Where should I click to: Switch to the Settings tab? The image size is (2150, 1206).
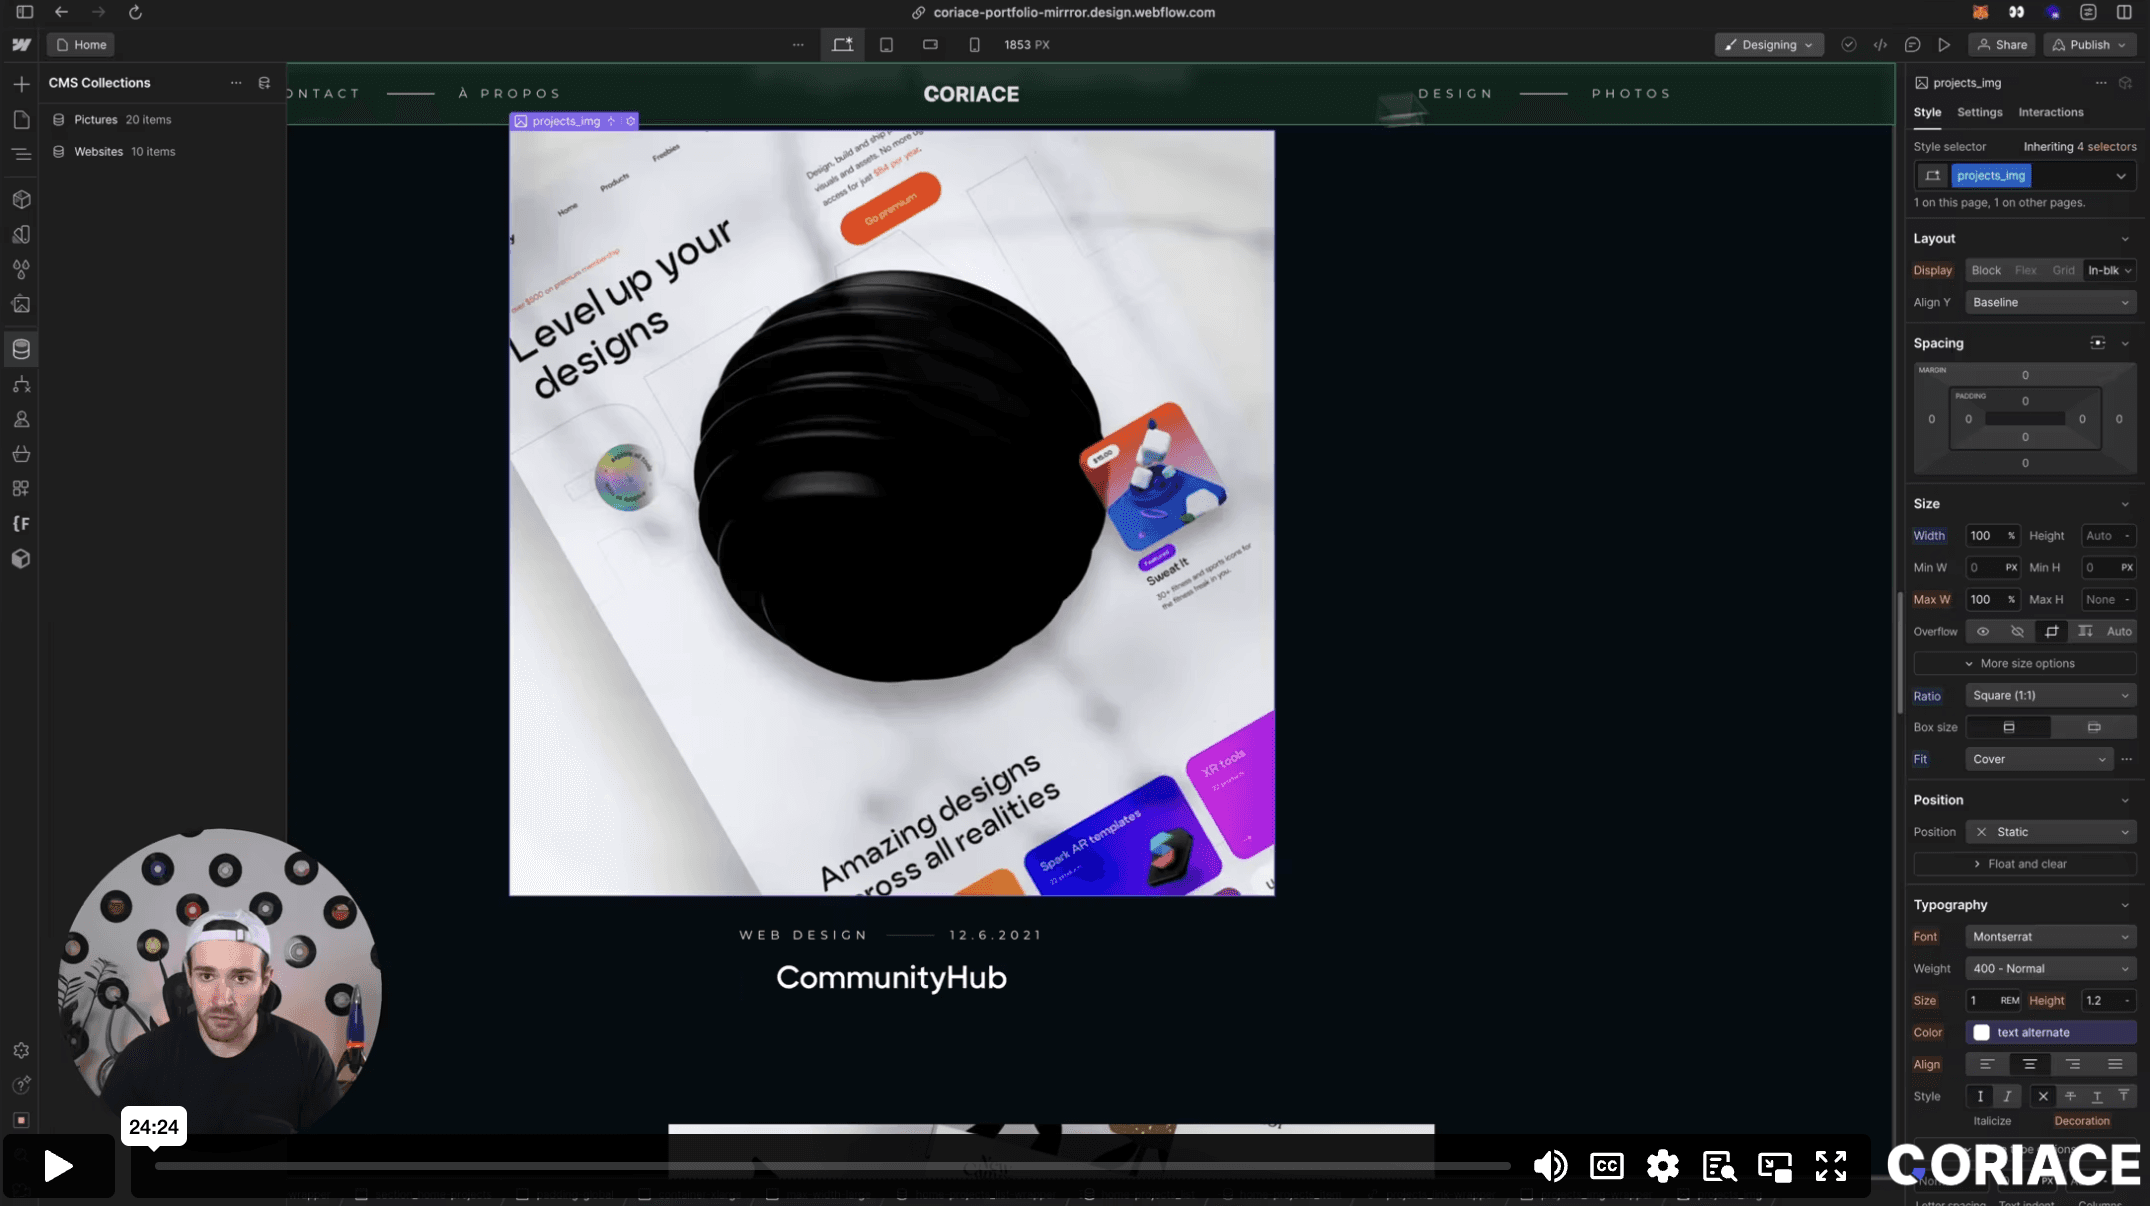(x=1979, y=112)
